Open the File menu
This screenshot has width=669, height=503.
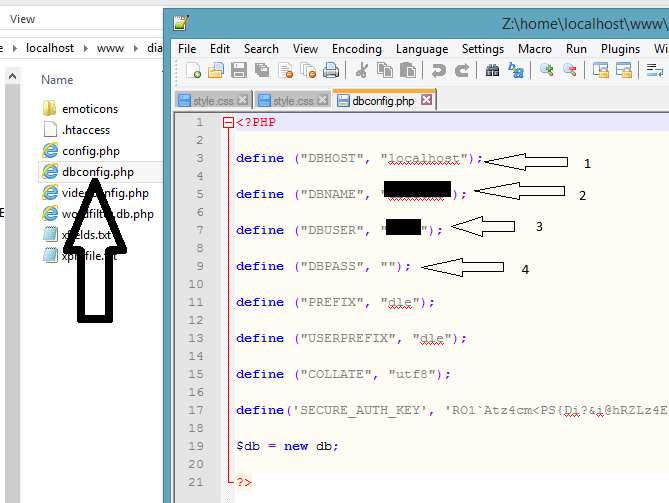(x=187, y=49)
